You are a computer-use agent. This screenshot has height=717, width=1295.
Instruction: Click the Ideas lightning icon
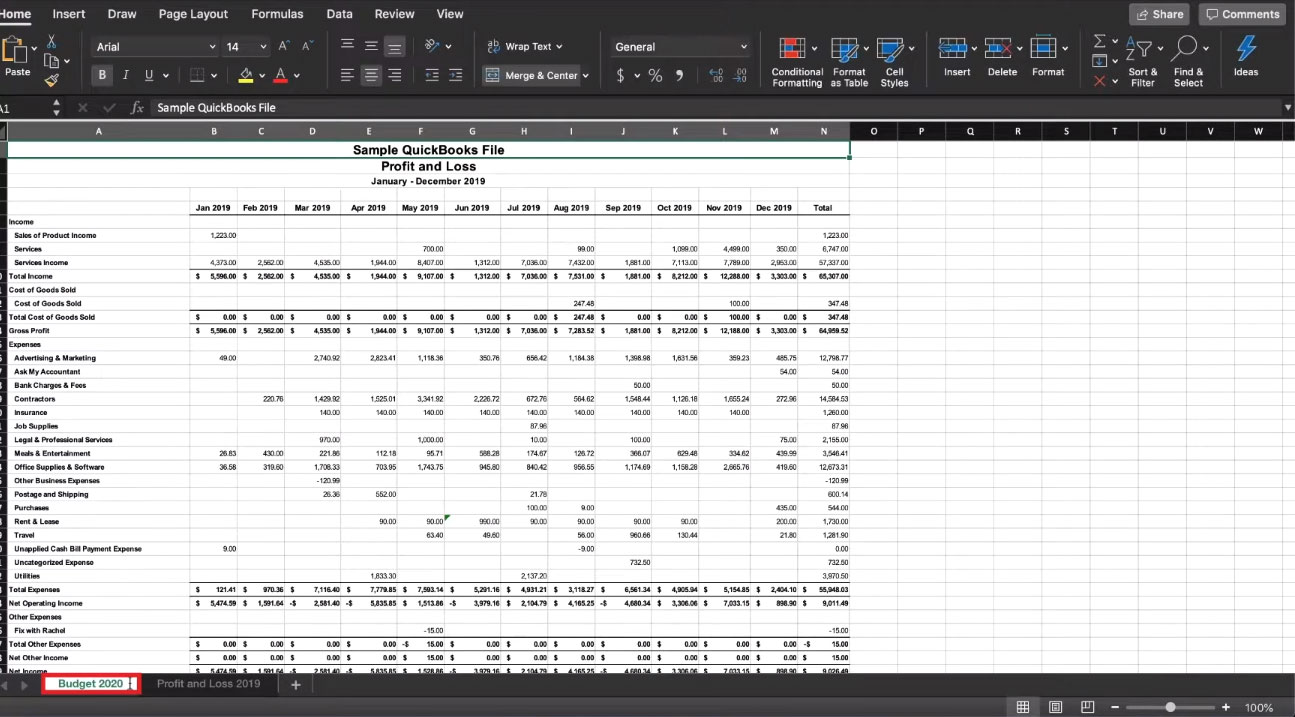click(1246, 48)
